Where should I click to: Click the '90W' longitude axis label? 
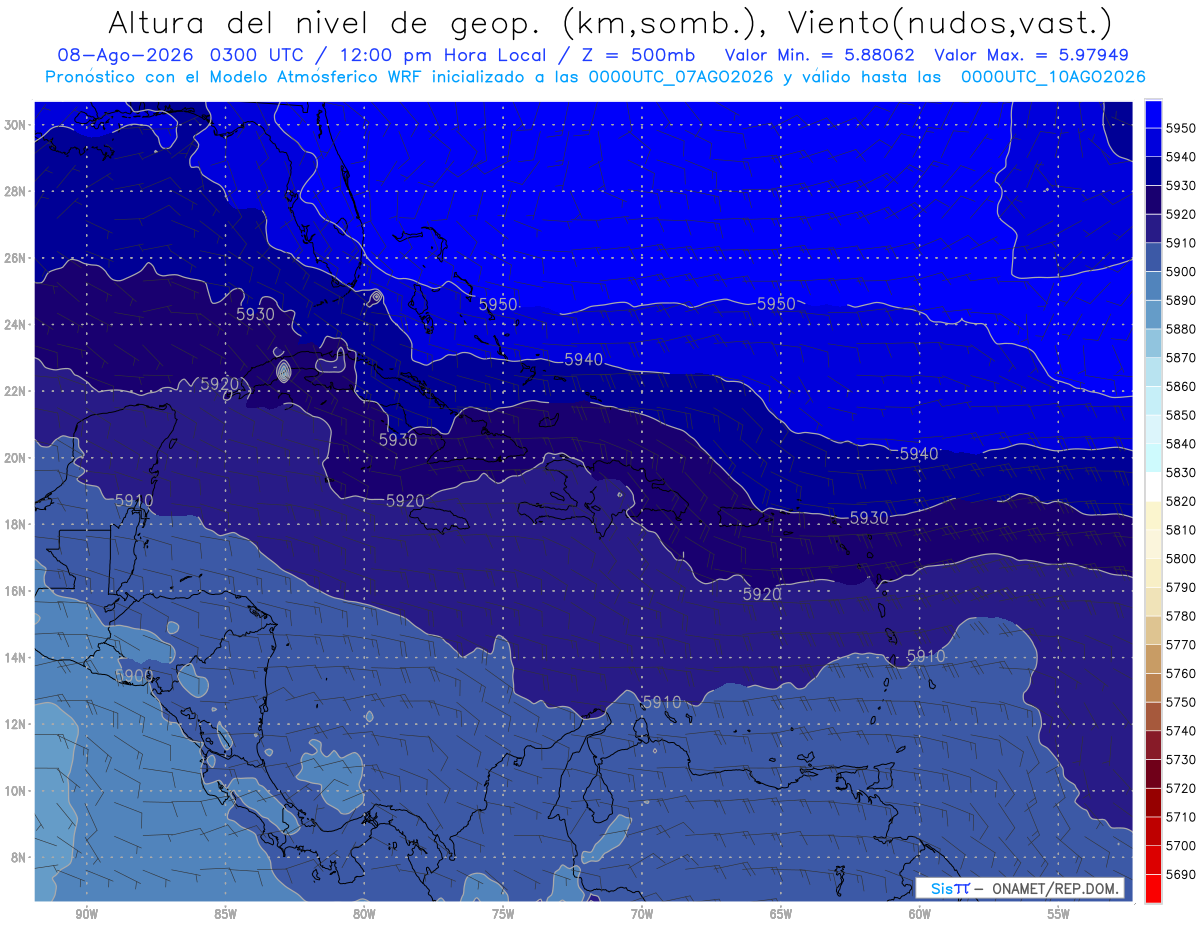(87, 914)
